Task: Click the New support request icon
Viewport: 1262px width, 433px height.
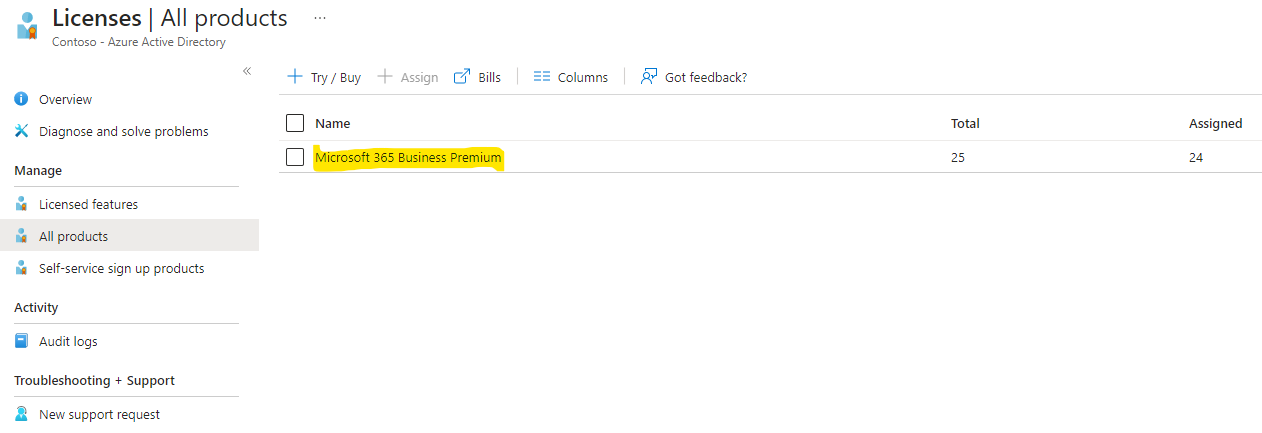Action: [x=21, y=414]
